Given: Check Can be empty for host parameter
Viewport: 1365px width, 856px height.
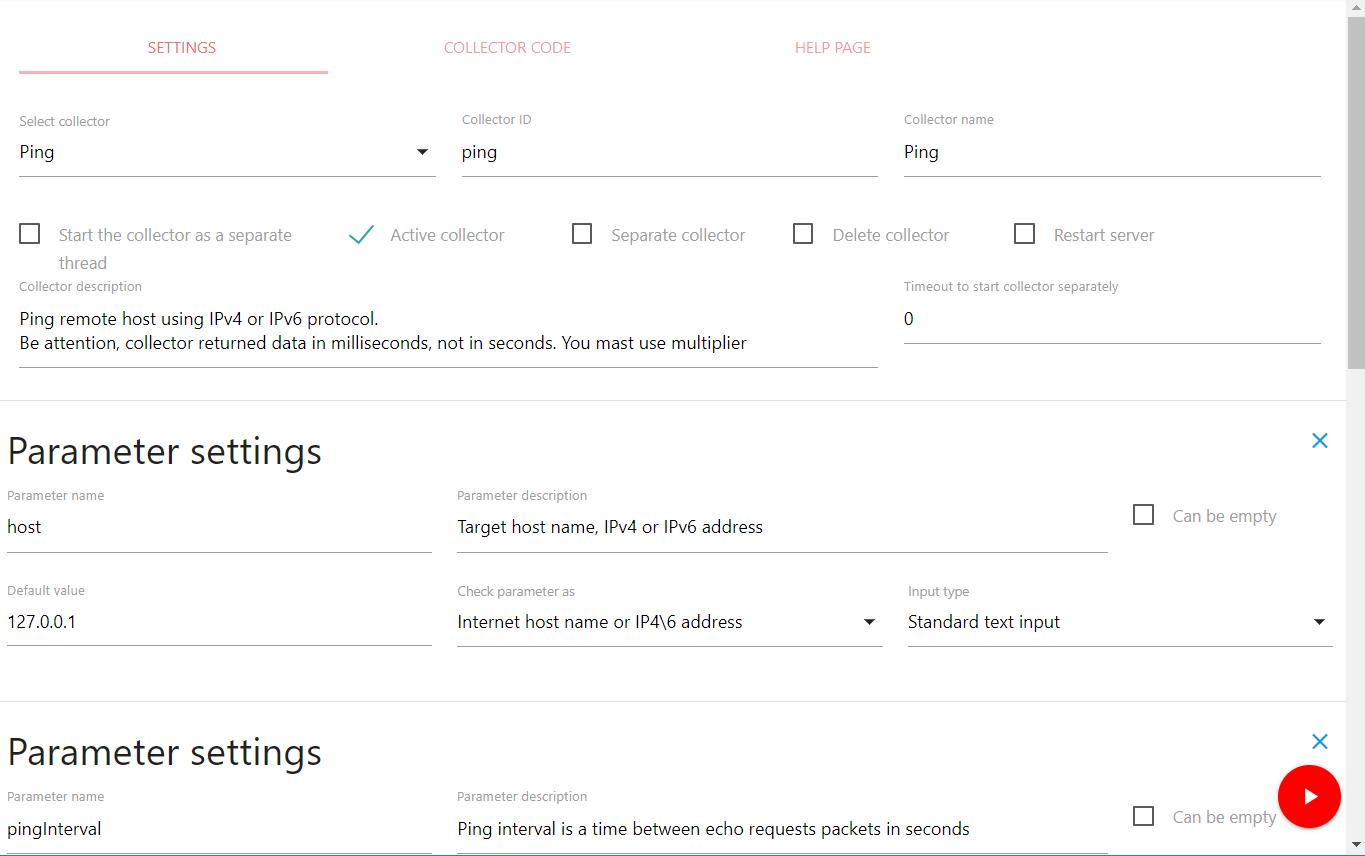Looking at the screenshot, I should click(1143, 515).
